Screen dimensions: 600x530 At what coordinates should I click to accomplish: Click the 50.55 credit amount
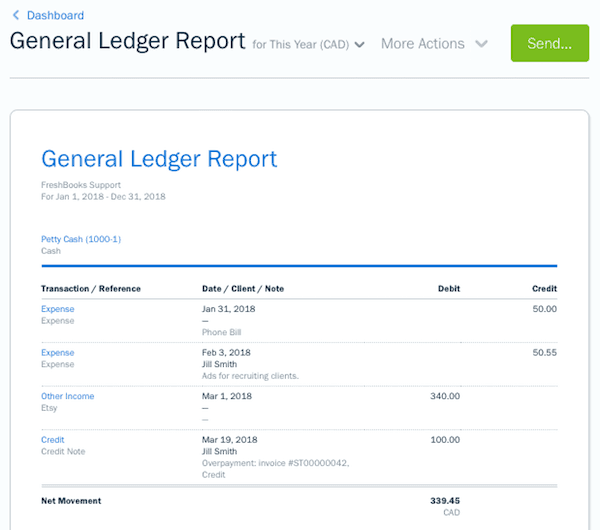click(544, 353)
